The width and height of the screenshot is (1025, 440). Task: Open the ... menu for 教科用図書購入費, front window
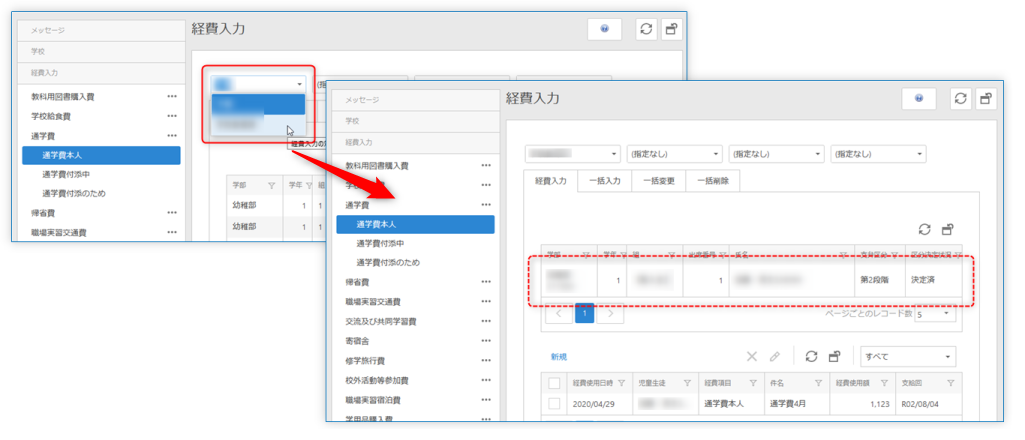coord(486,166)
